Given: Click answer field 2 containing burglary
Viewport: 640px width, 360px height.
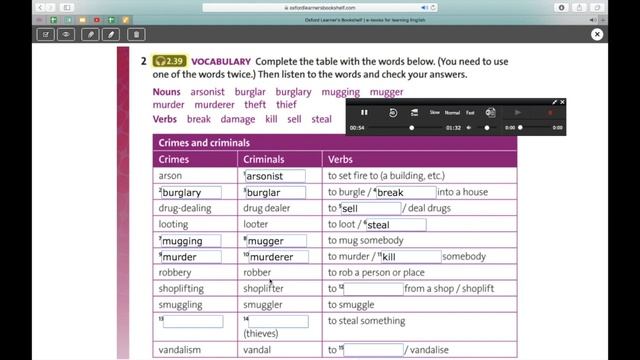Looking at the screenshot, I should pos(191,192).
